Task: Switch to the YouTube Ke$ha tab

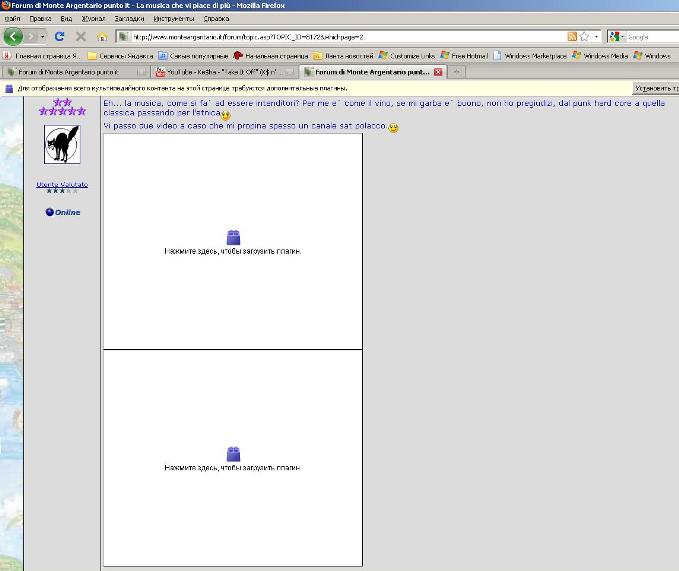Action: pos(222,72)
